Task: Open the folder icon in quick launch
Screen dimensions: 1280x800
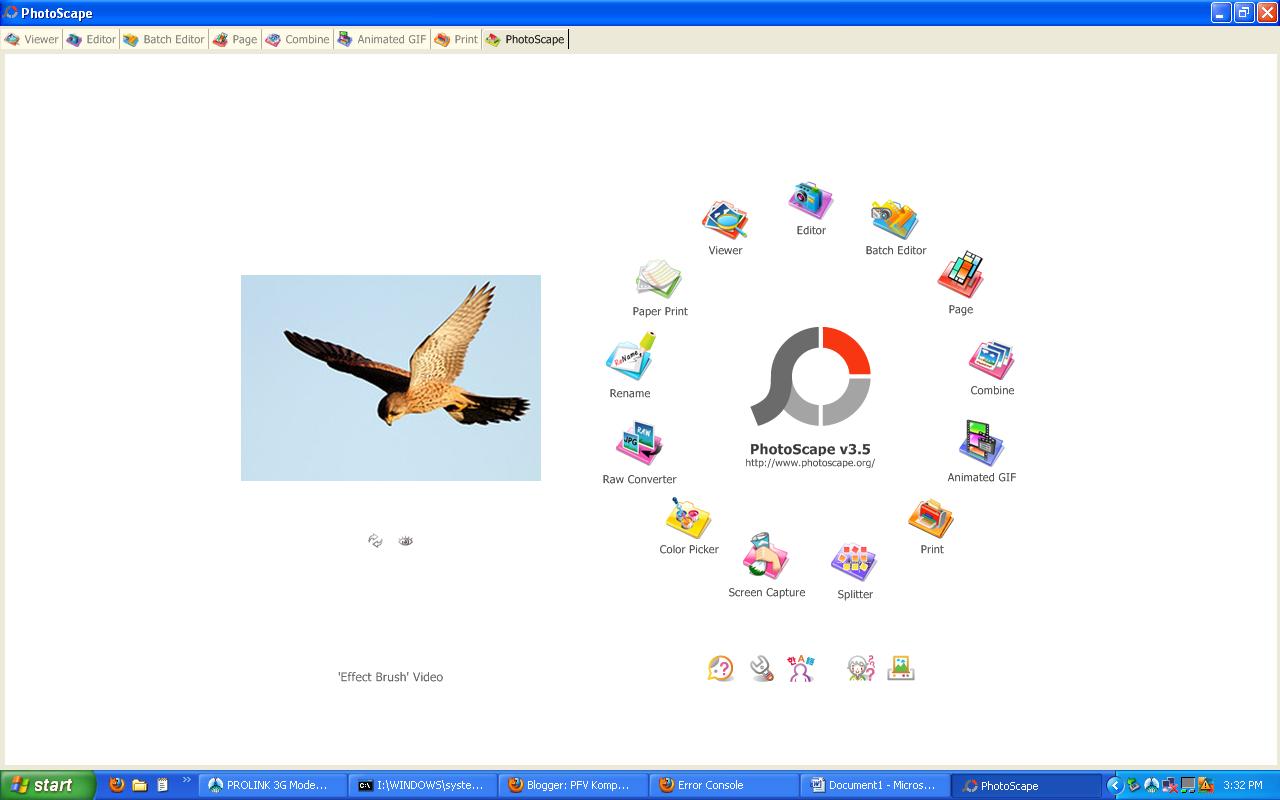Action: [x=140, y=785]
